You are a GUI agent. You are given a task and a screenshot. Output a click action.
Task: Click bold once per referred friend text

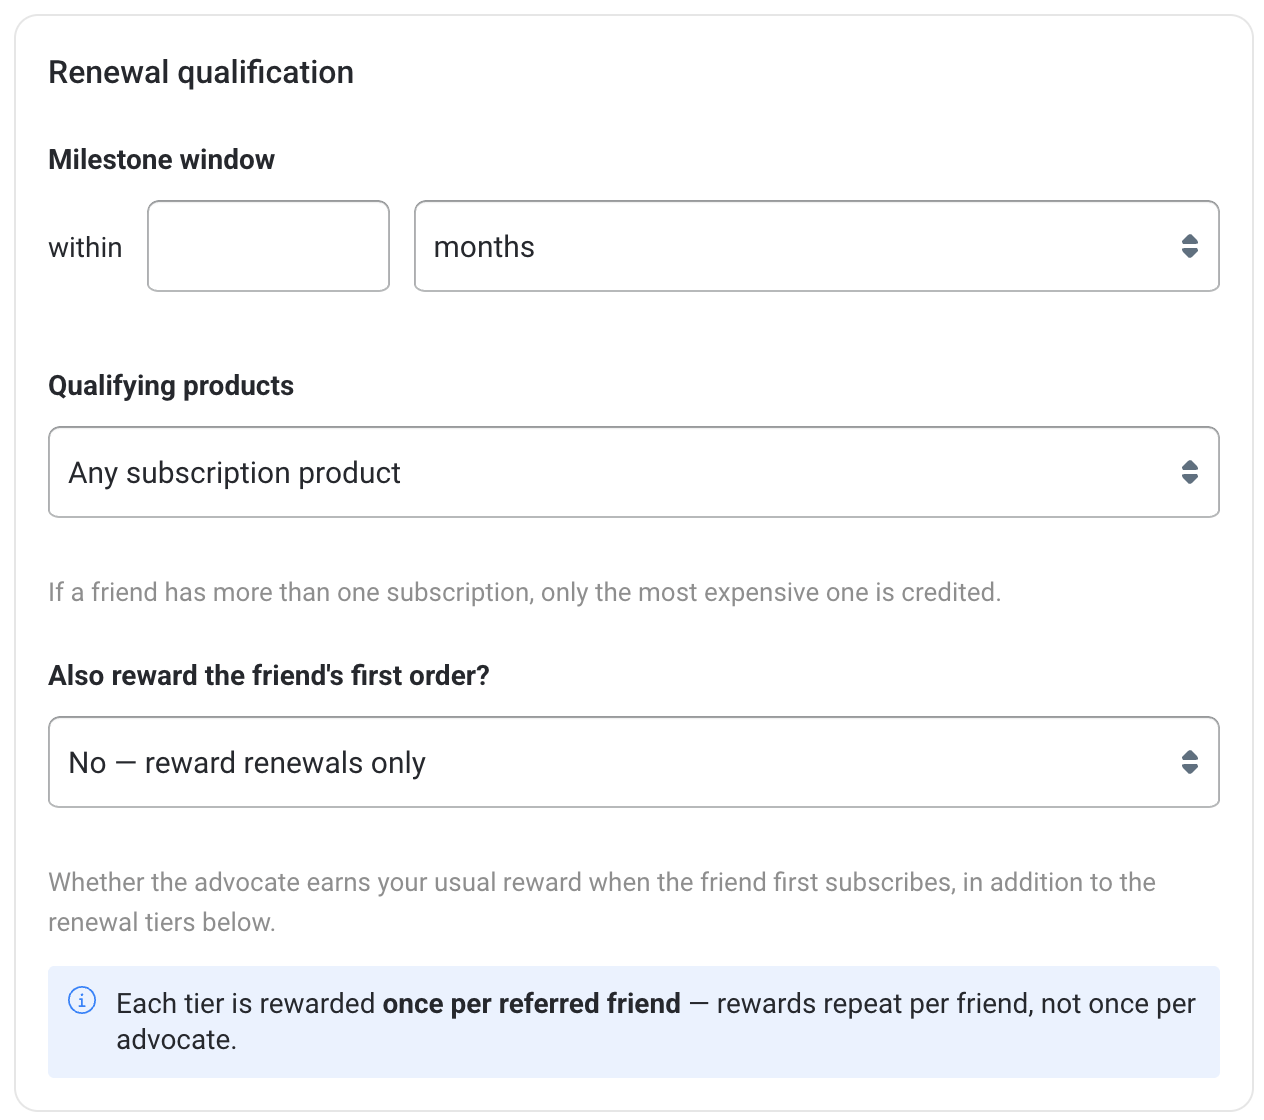point(532,1003)
